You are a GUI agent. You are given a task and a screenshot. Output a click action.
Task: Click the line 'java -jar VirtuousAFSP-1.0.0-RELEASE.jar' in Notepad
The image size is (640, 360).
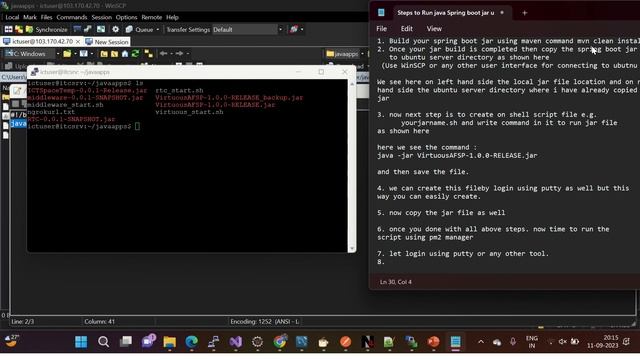(457, 156)
